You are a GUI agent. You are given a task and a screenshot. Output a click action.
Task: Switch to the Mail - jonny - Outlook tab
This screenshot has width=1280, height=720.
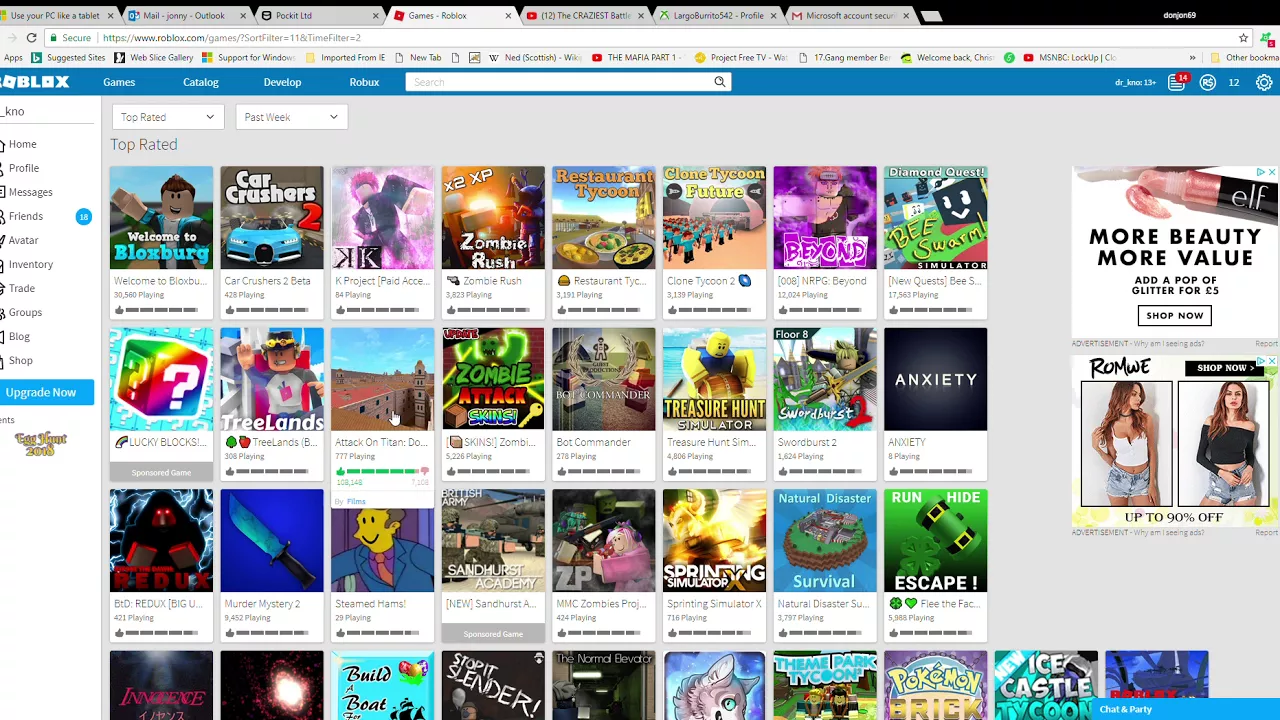[185, 16]
